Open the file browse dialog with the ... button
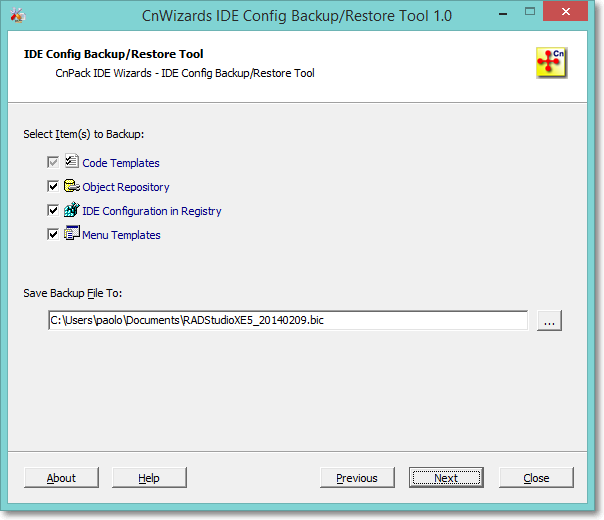This screenshot has width=604, height=520. 549,320
